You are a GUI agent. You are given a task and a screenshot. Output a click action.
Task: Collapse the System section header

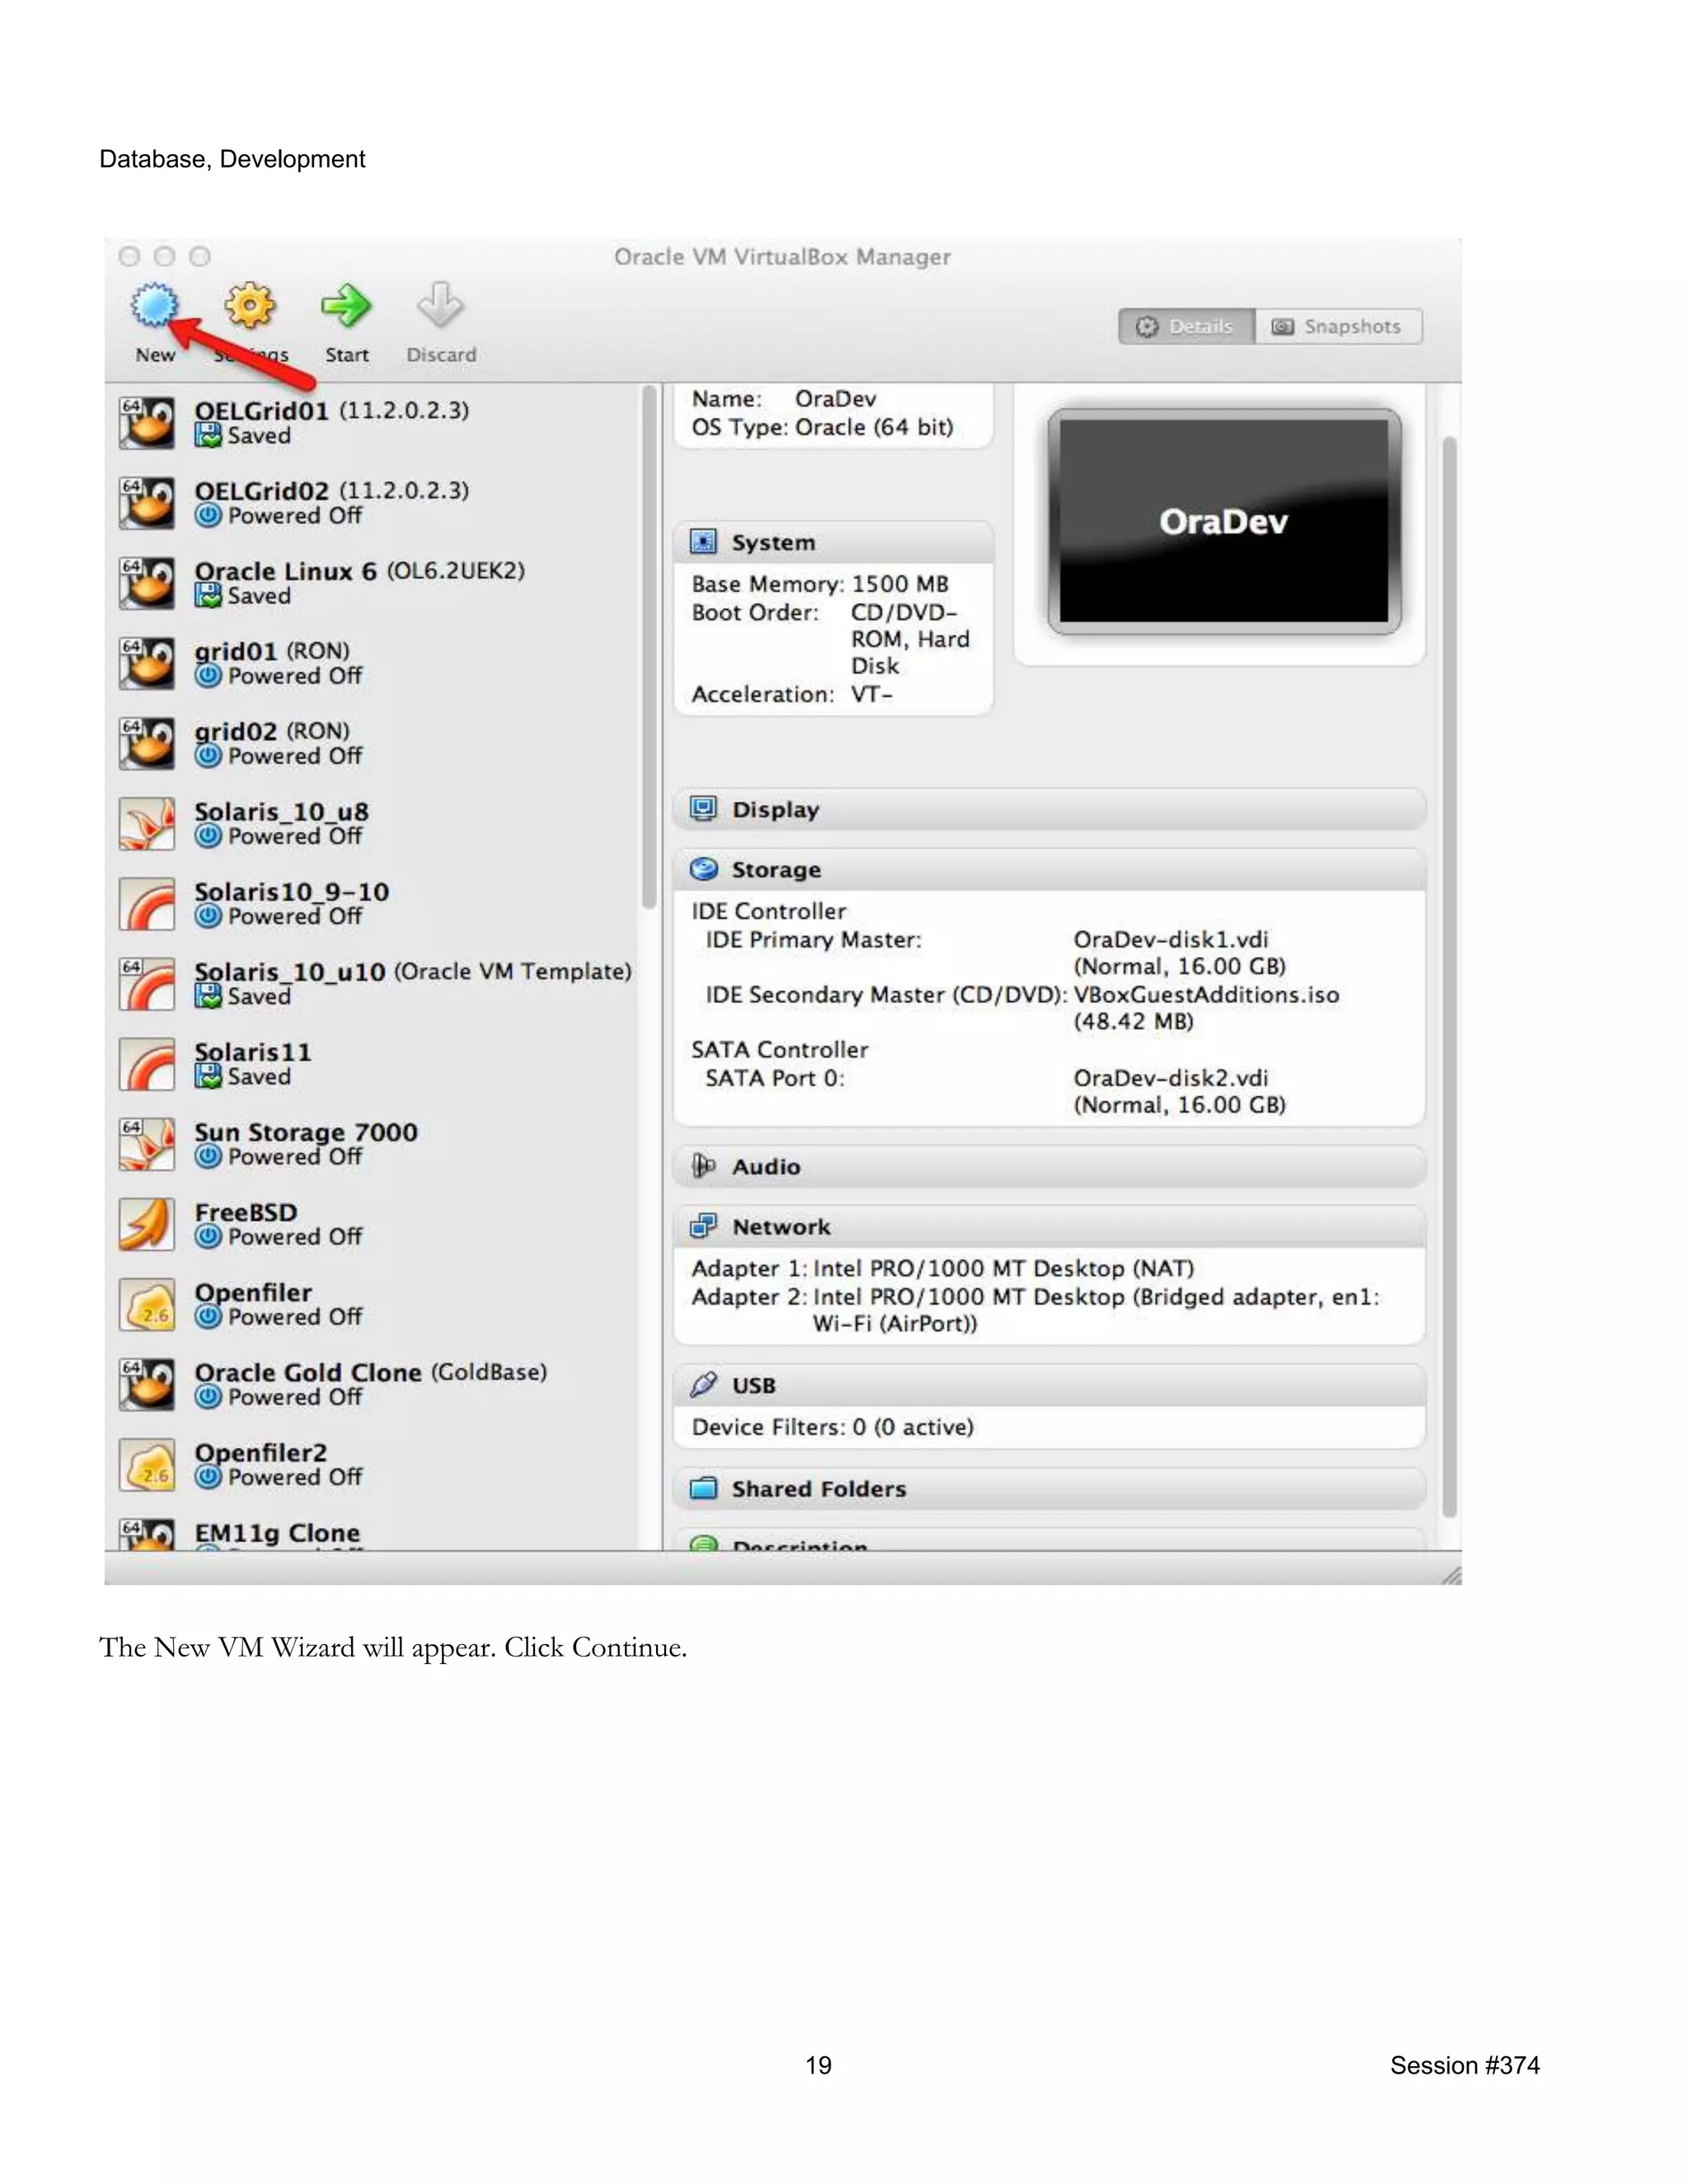(834, 542)
